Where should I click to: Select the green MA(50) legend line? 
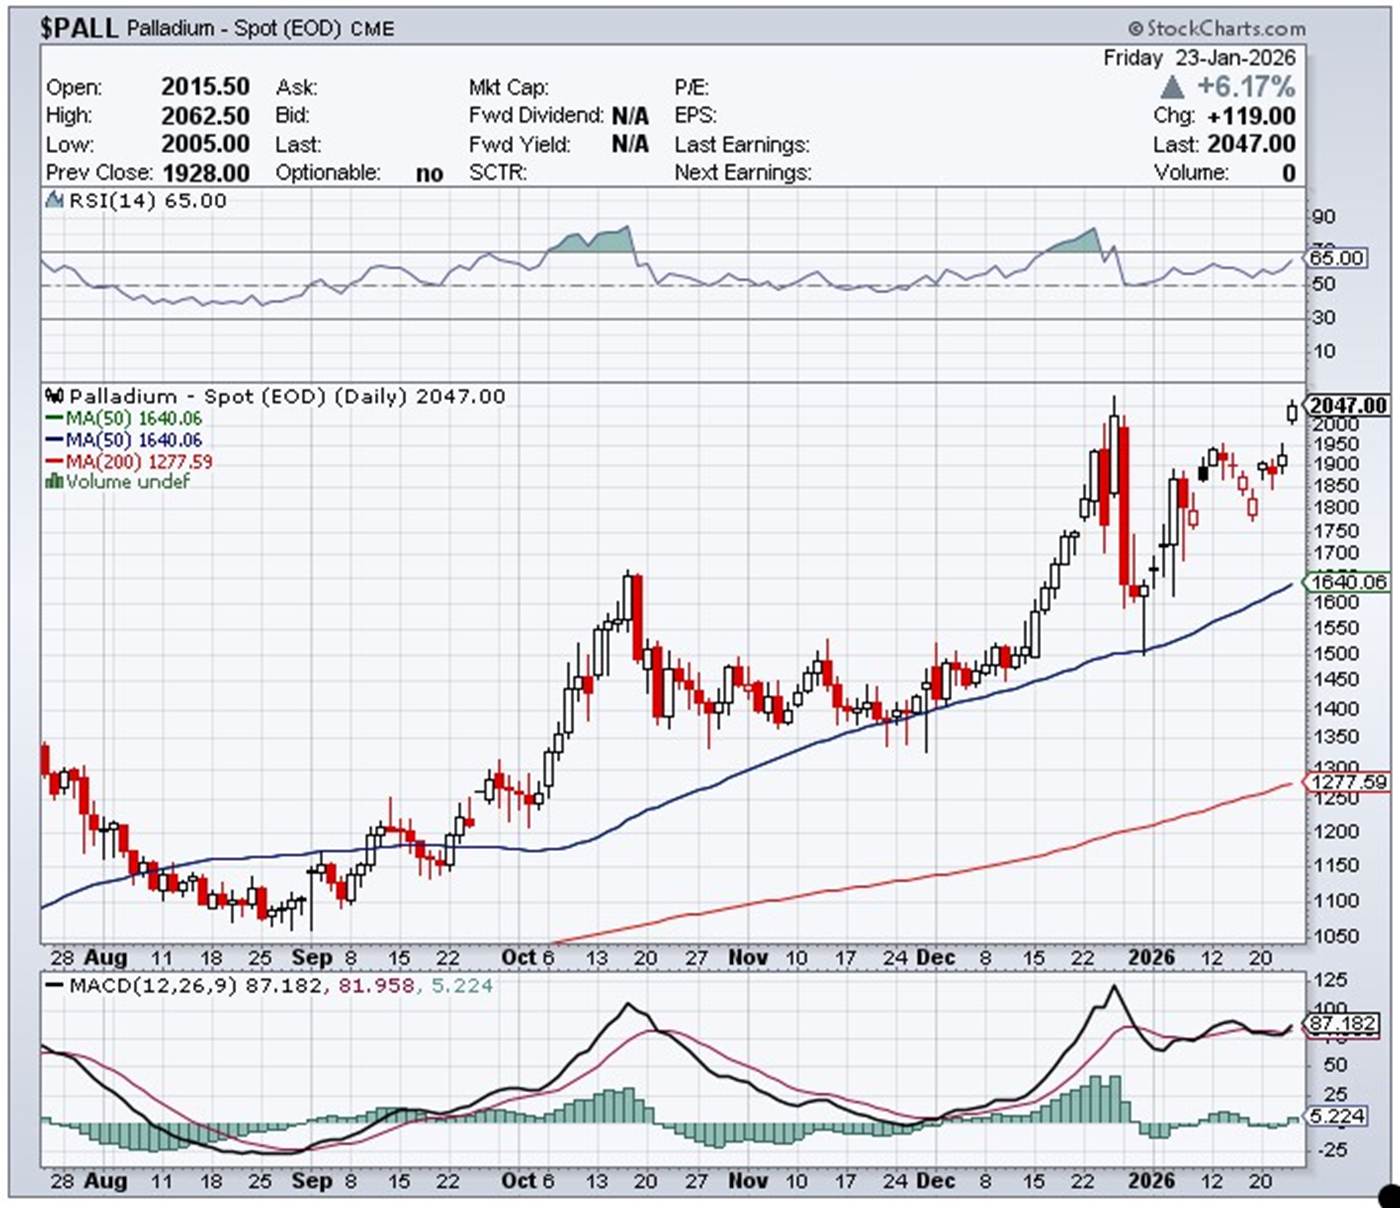(55, 419)
